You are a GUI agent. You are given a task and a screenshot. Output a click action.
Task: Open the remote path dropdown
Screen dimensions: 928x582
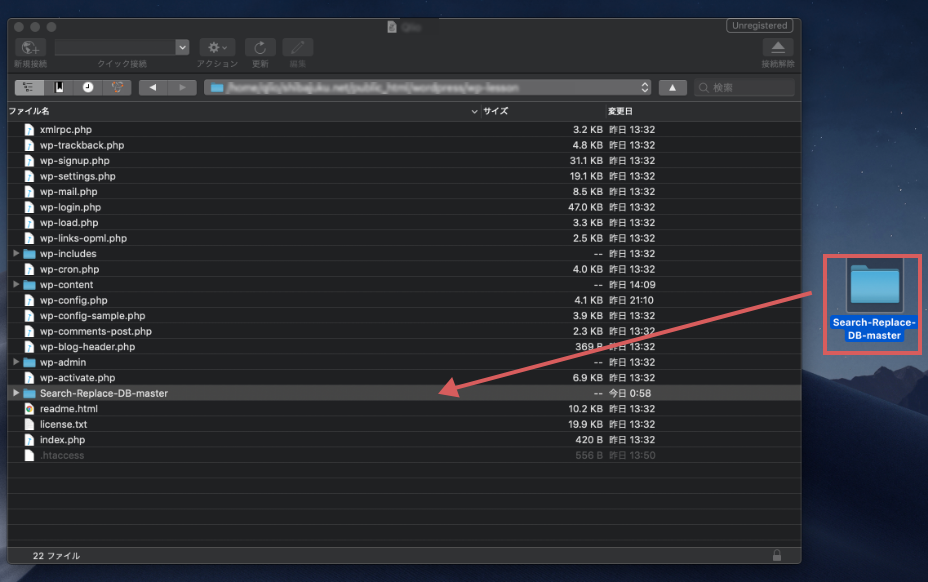(644, 87)
